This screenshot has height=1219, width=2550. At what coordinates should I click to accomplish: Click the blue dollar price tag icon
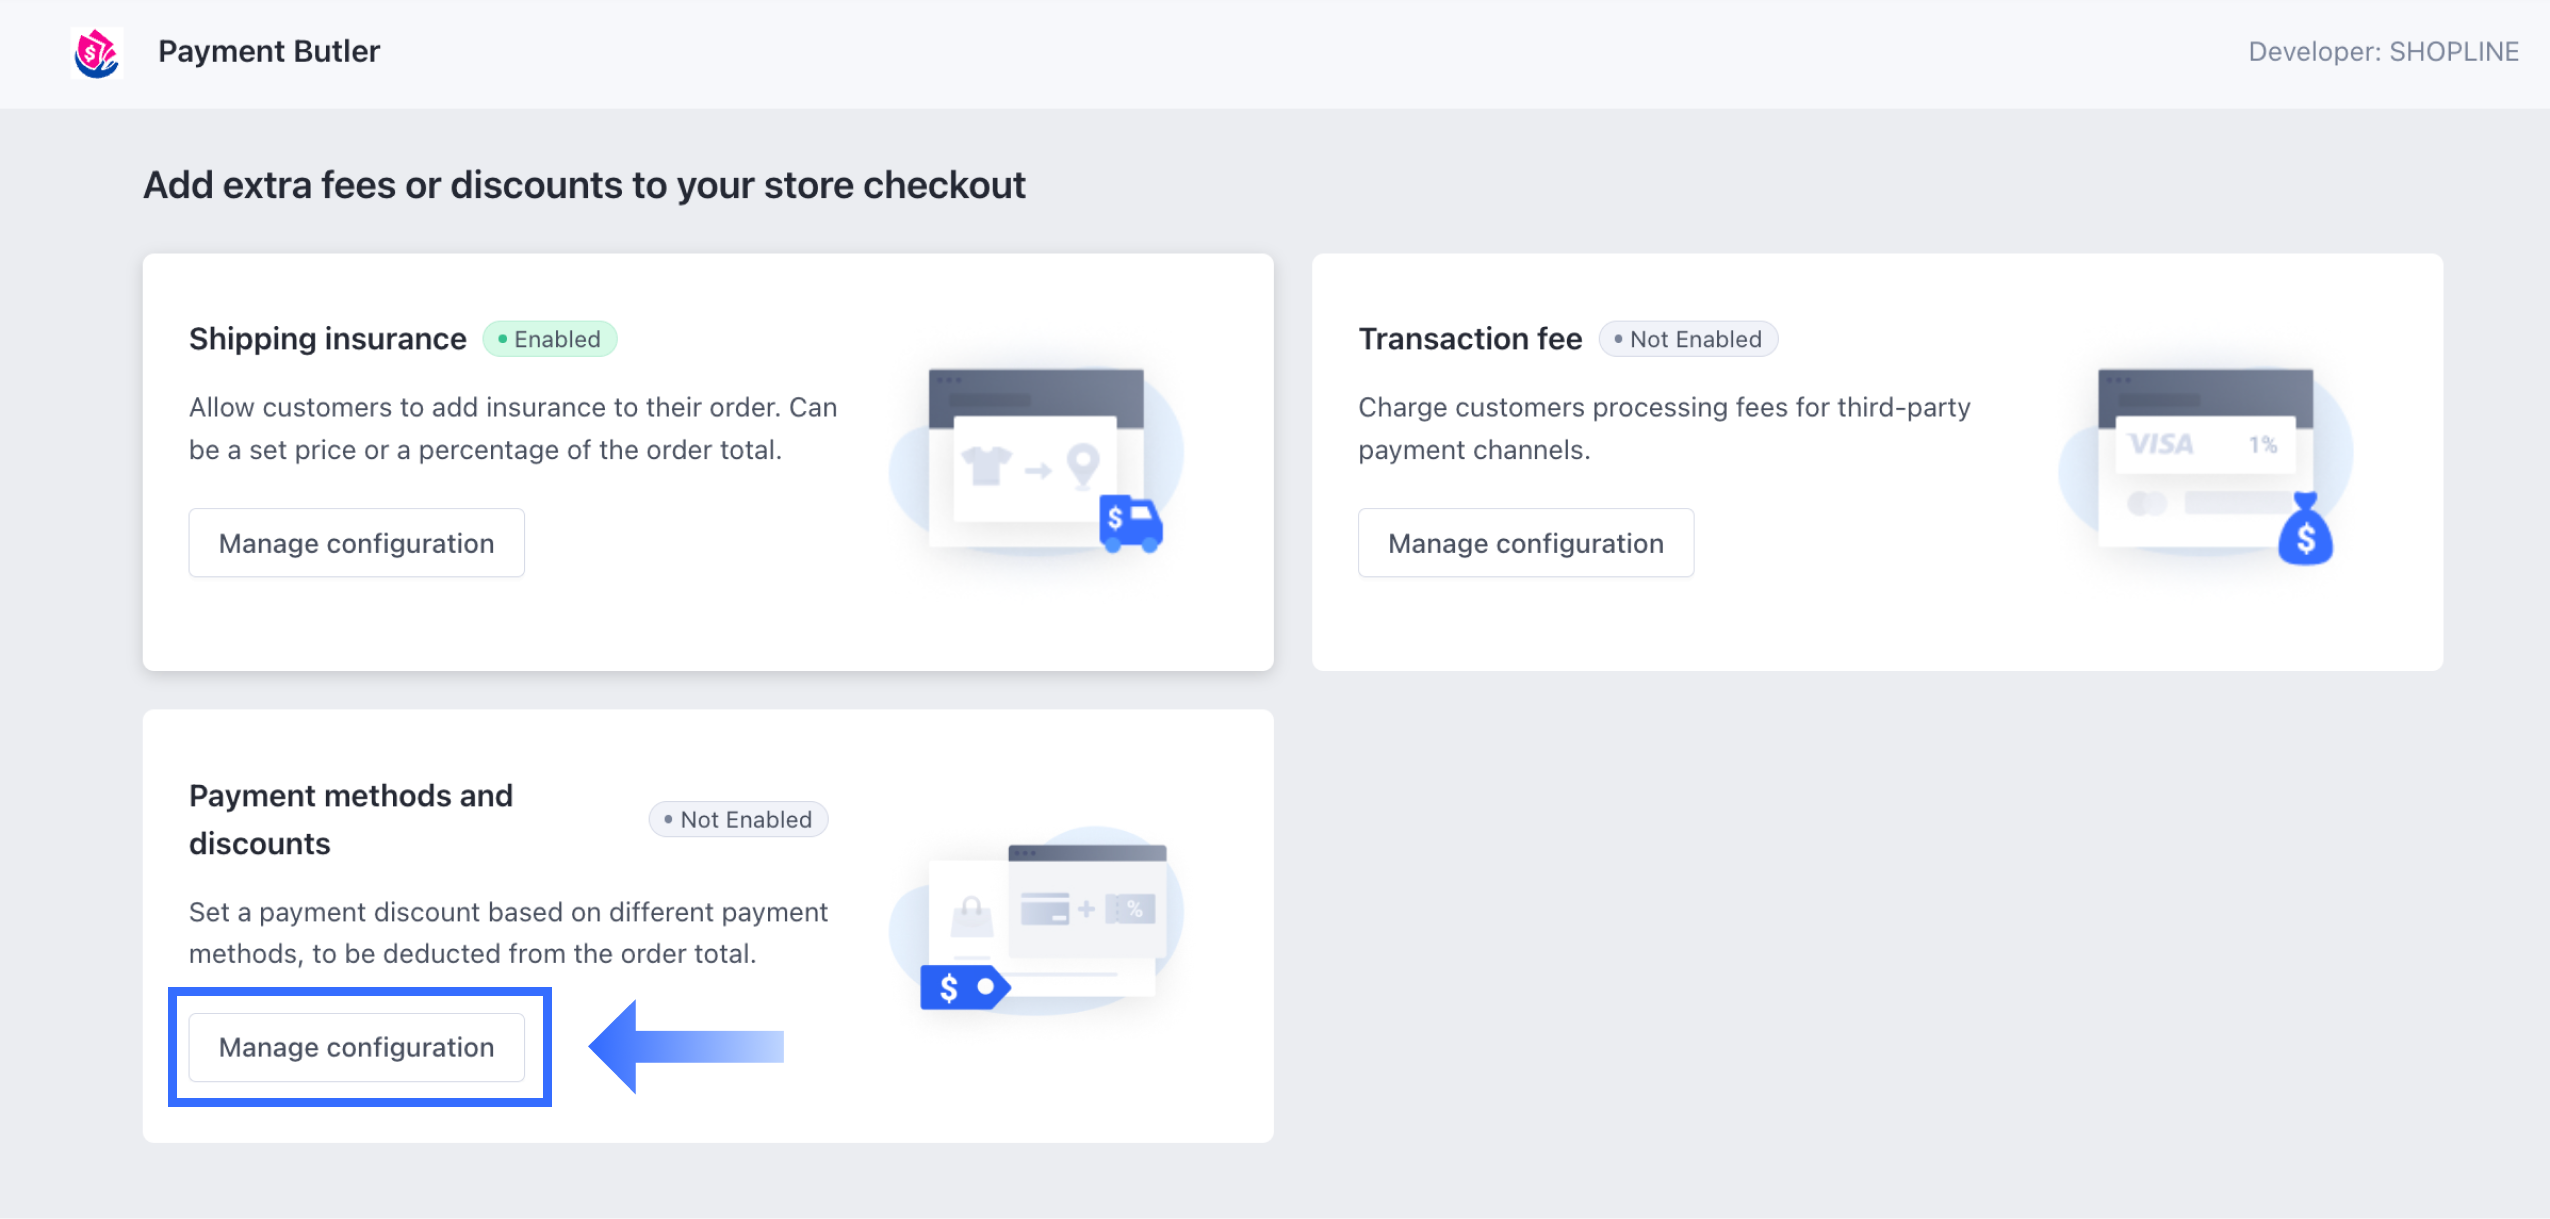[x=963, y=988]
